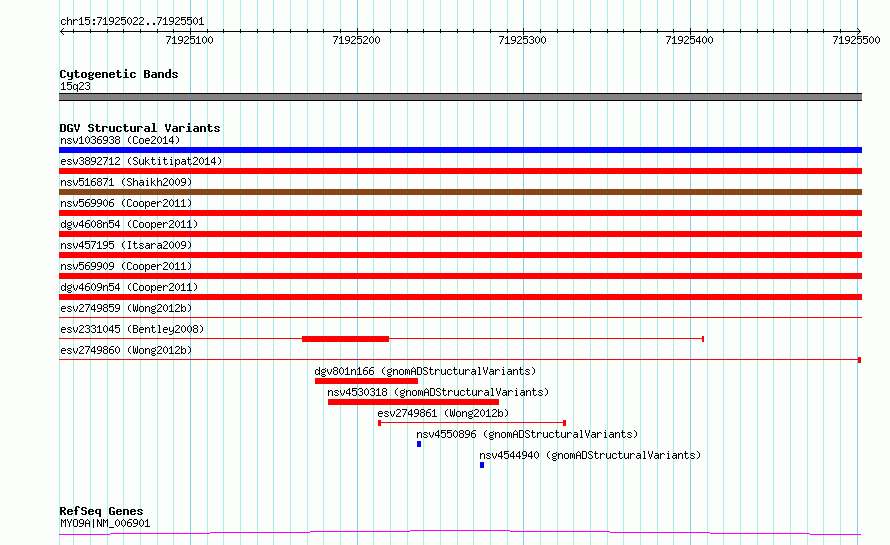Click the dgv801n166 (gnomADStructuralVariants) label
Viewport: 890px width, 545px height.
425,371
